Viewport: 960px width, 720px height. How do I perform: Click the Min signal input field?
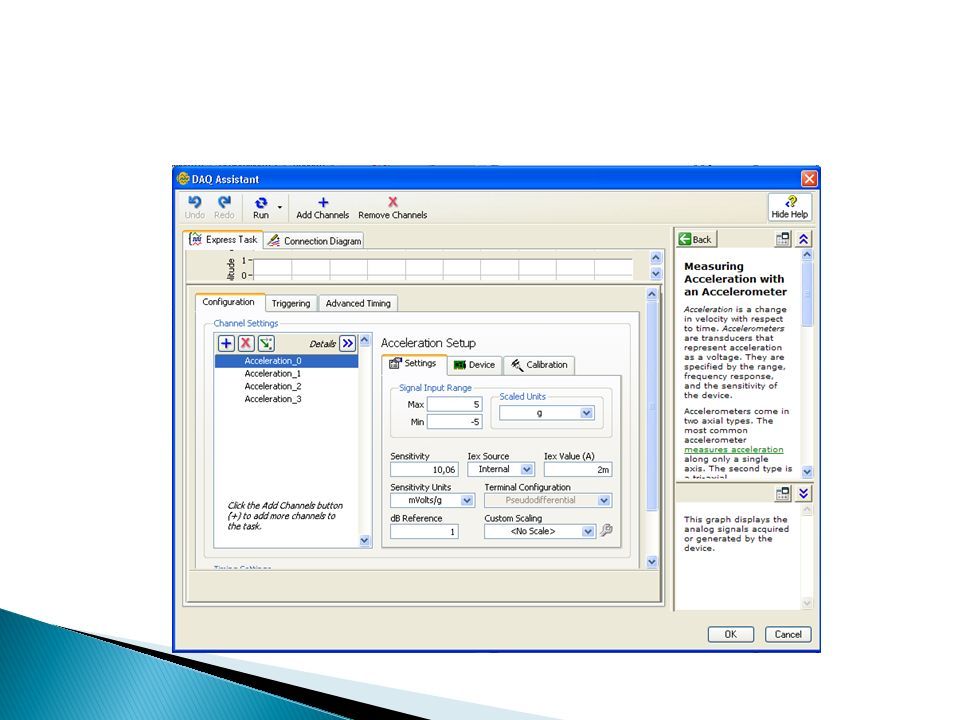pyautogui.click(x=455, y=422)
